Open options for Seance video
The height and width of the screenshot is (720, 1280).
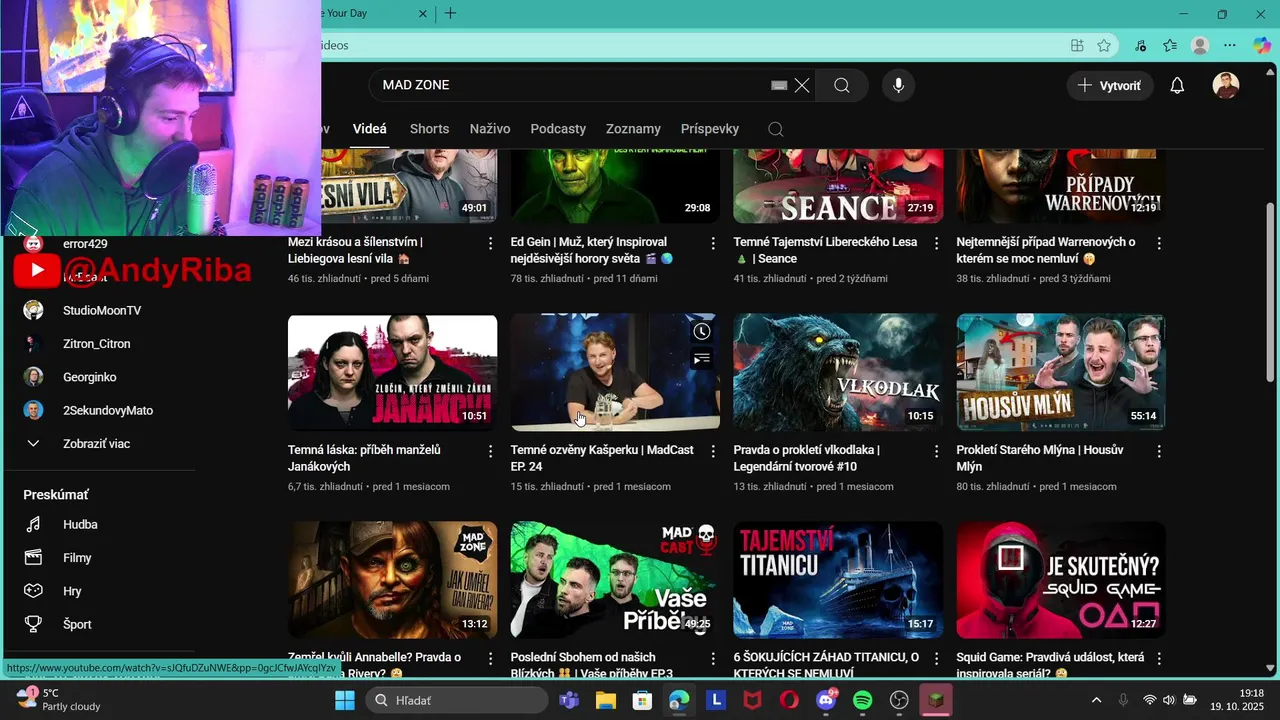point(936,243)
